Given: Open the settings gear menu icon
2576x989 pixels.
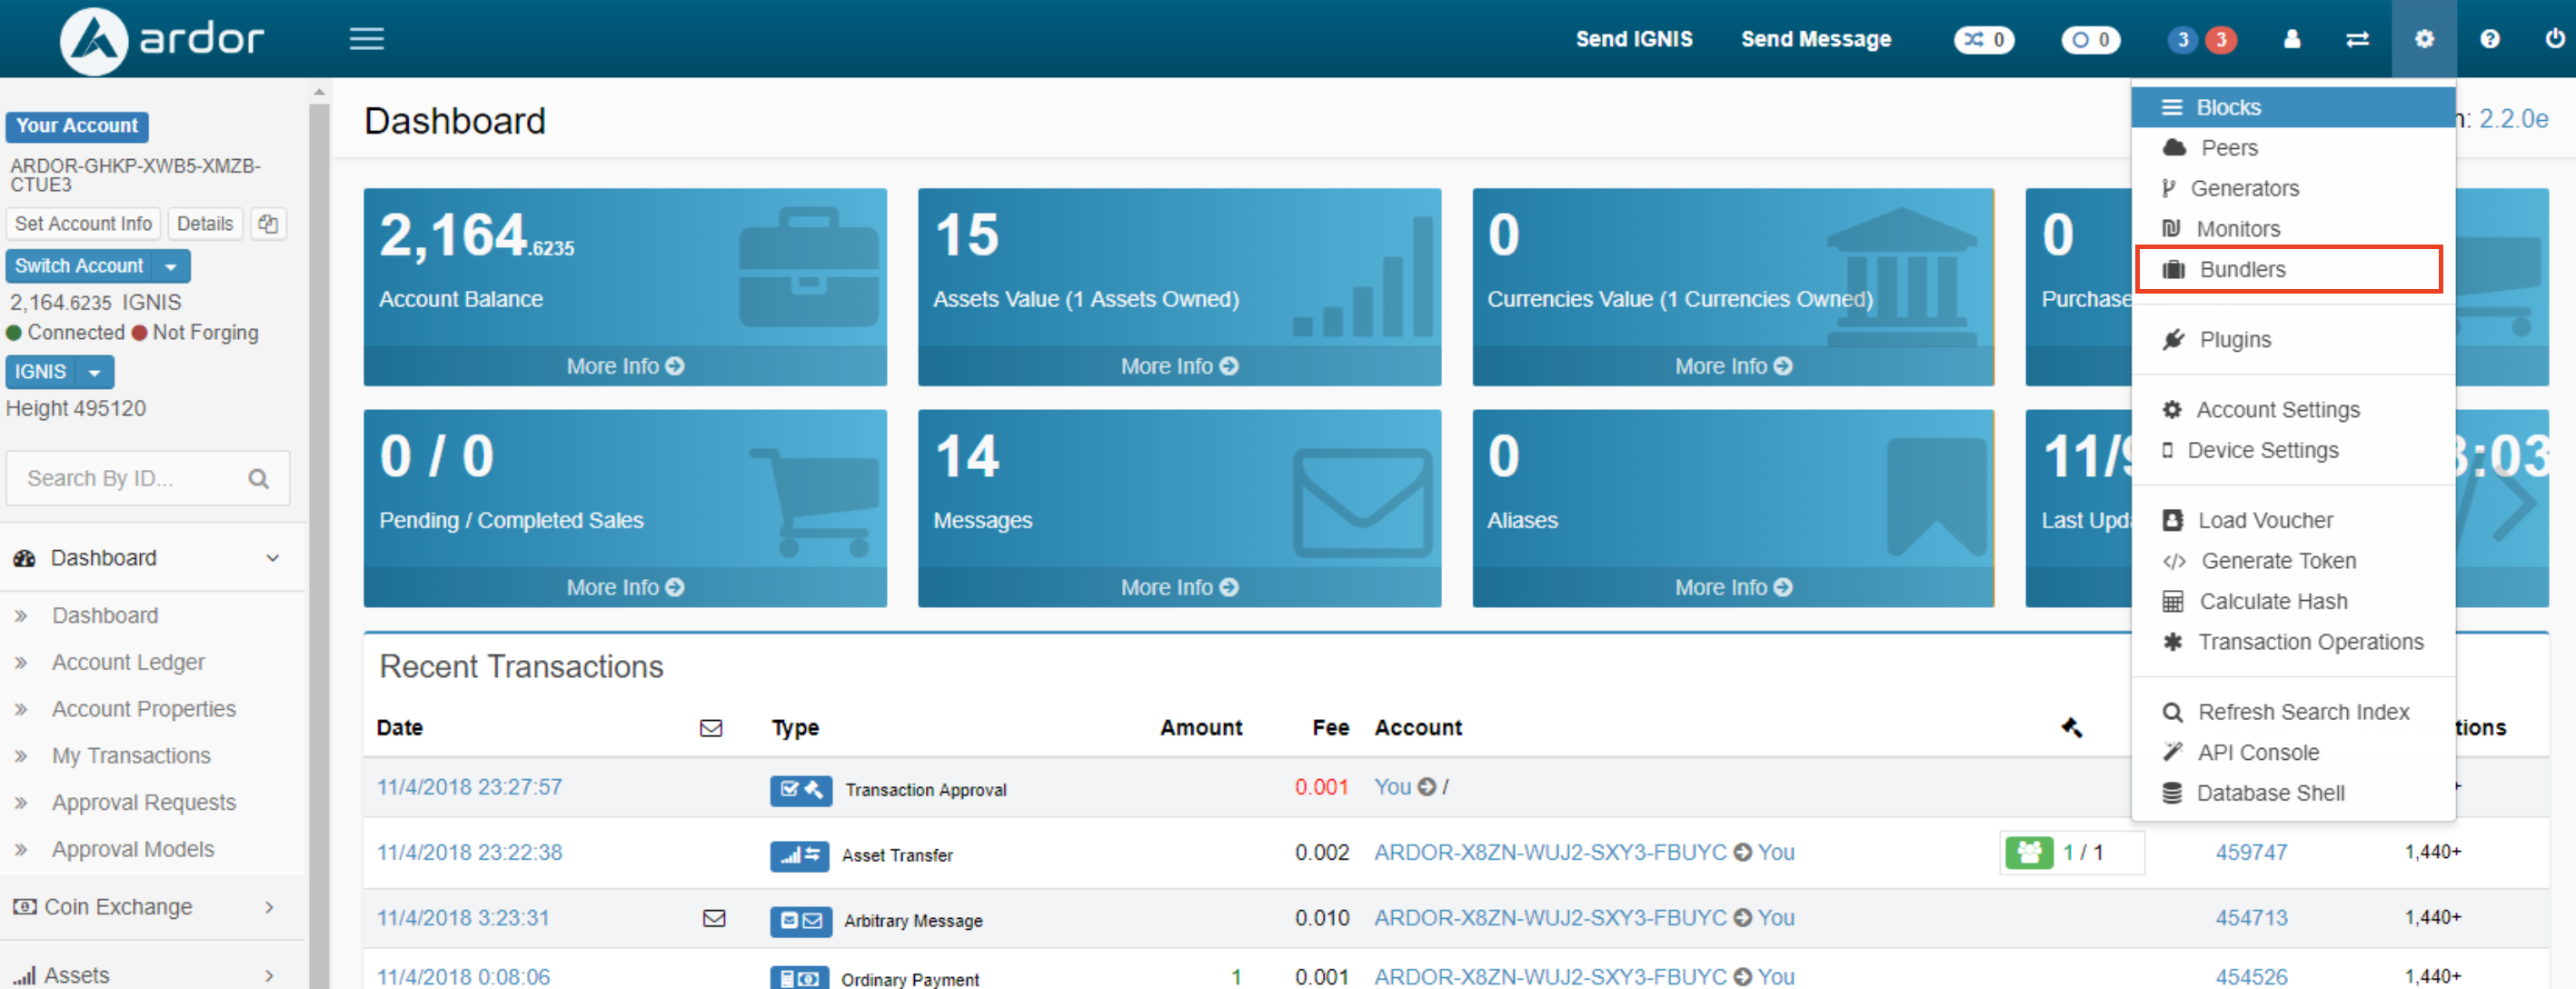Looking at the screenshot, I should click(2423, 39).
